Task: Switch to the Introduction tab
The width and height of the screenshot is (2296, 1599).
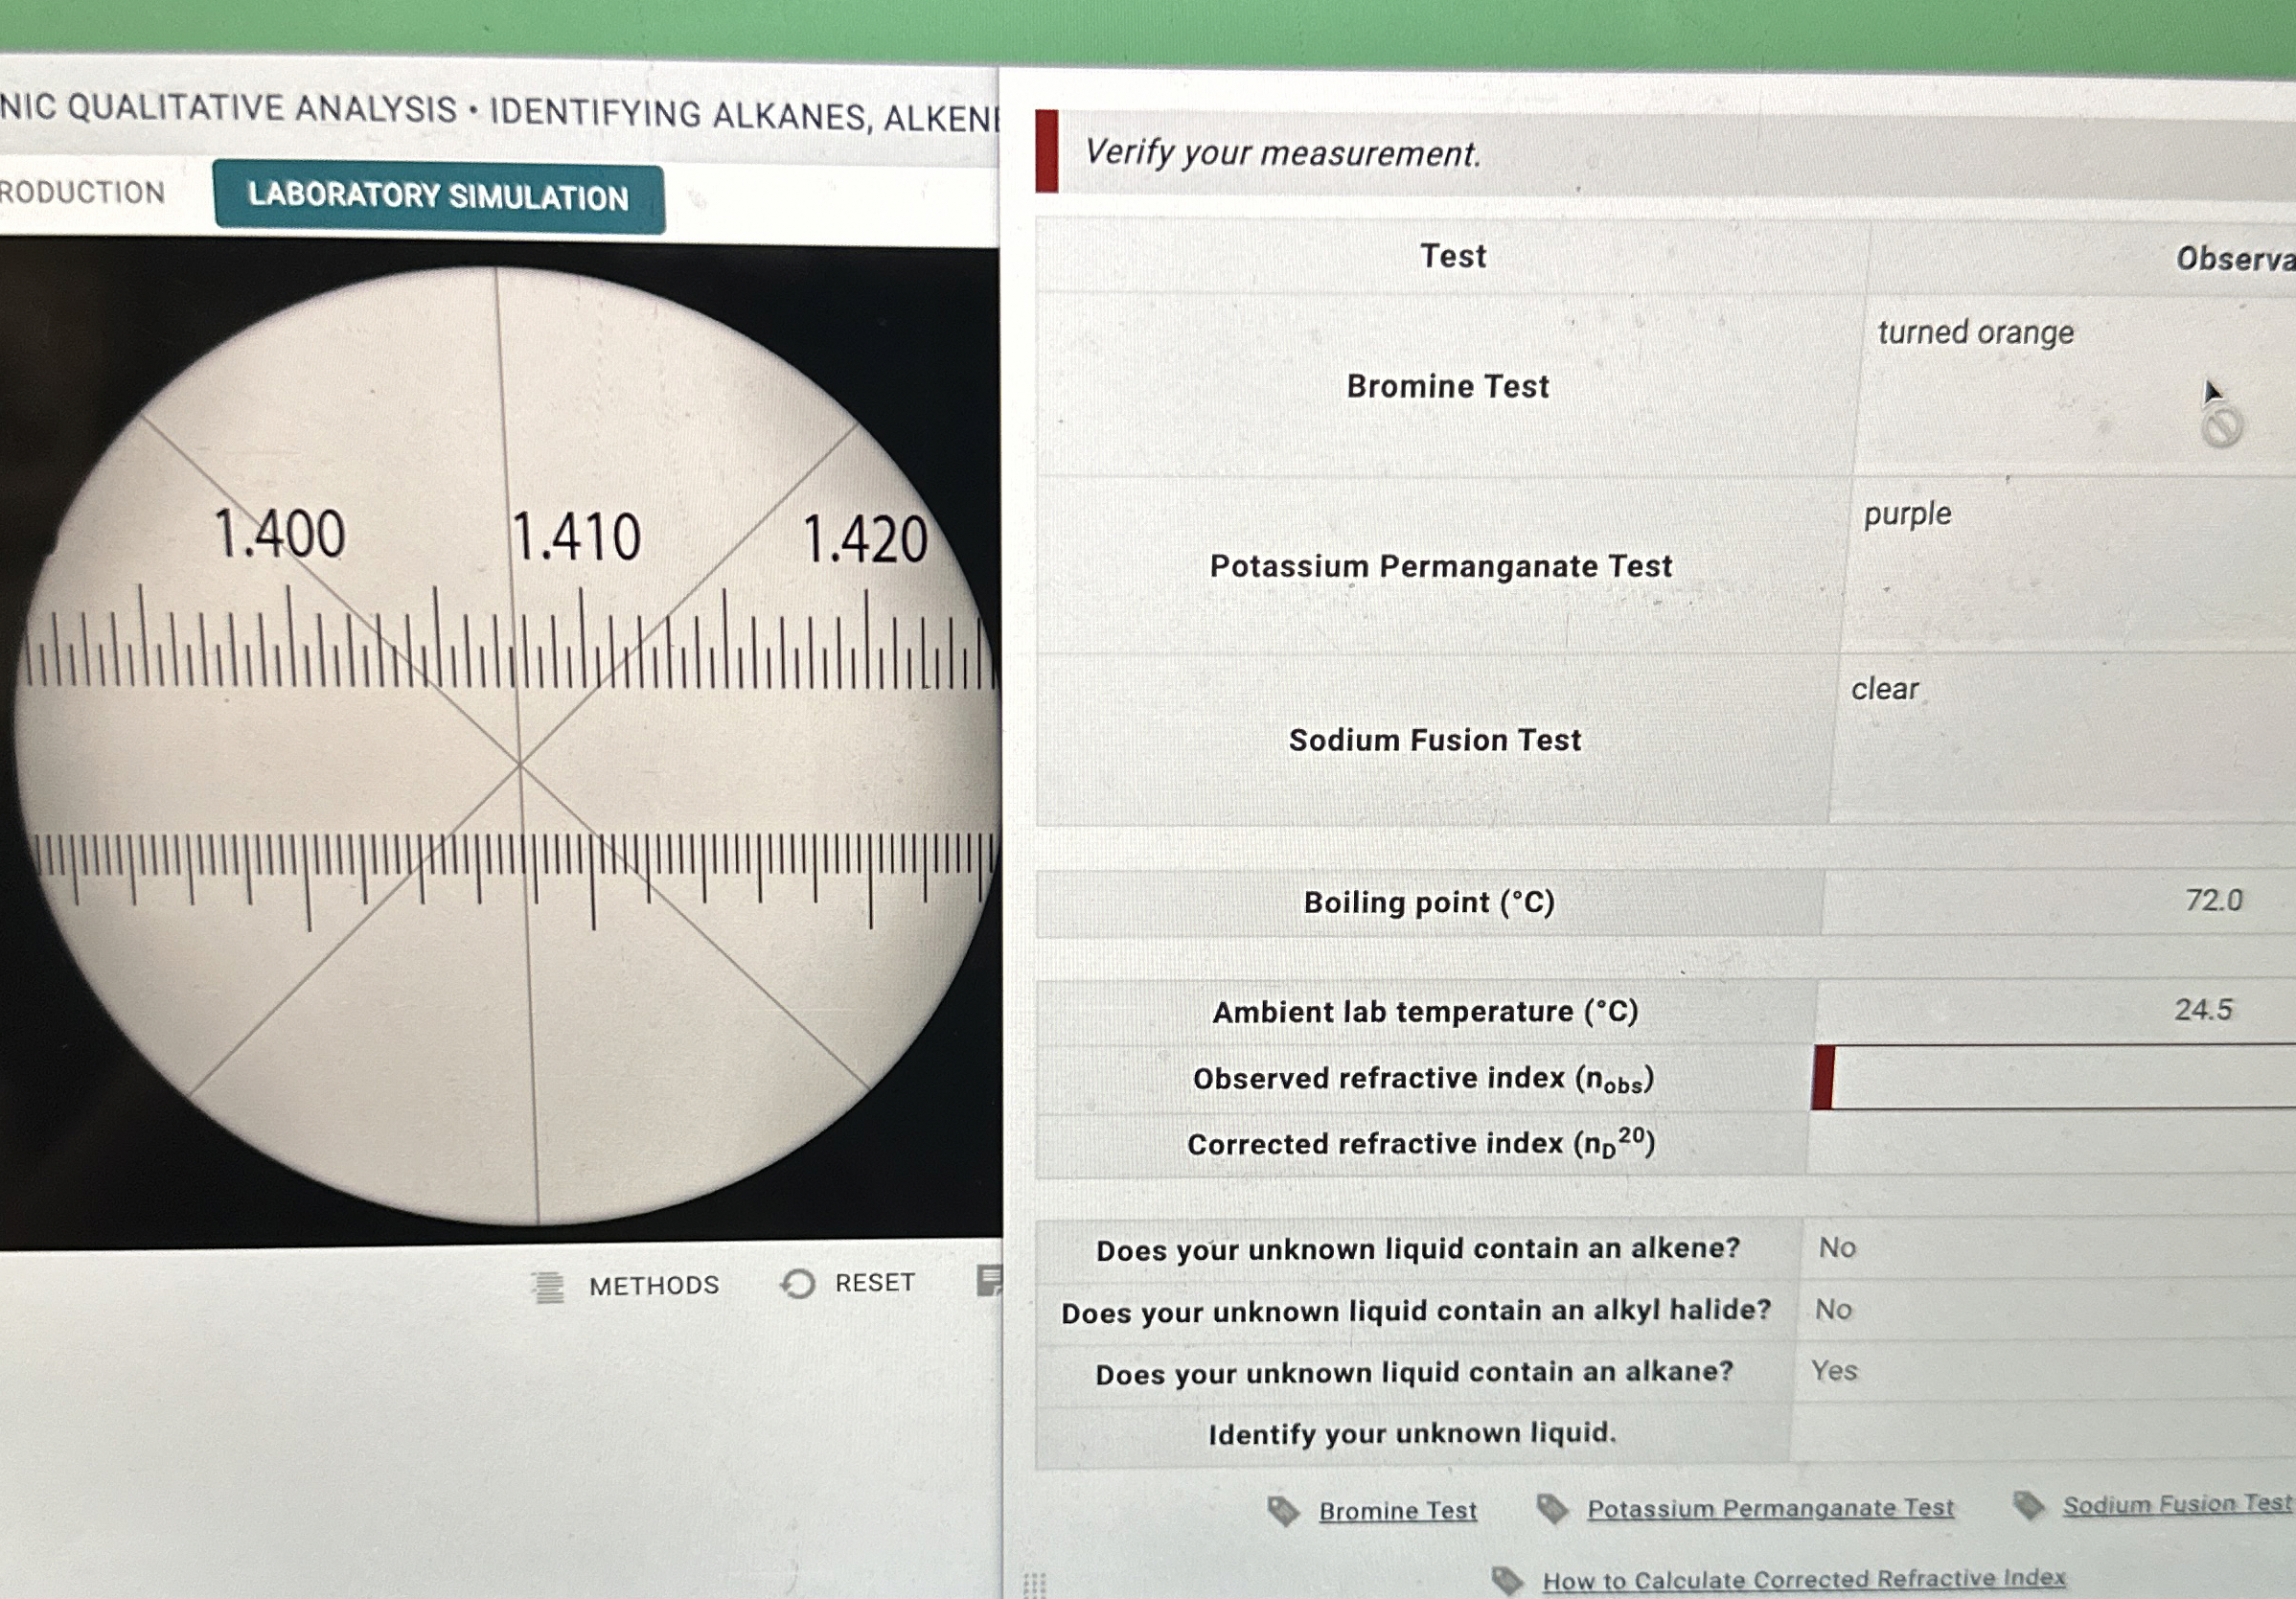Action: [x=82, y=192]
